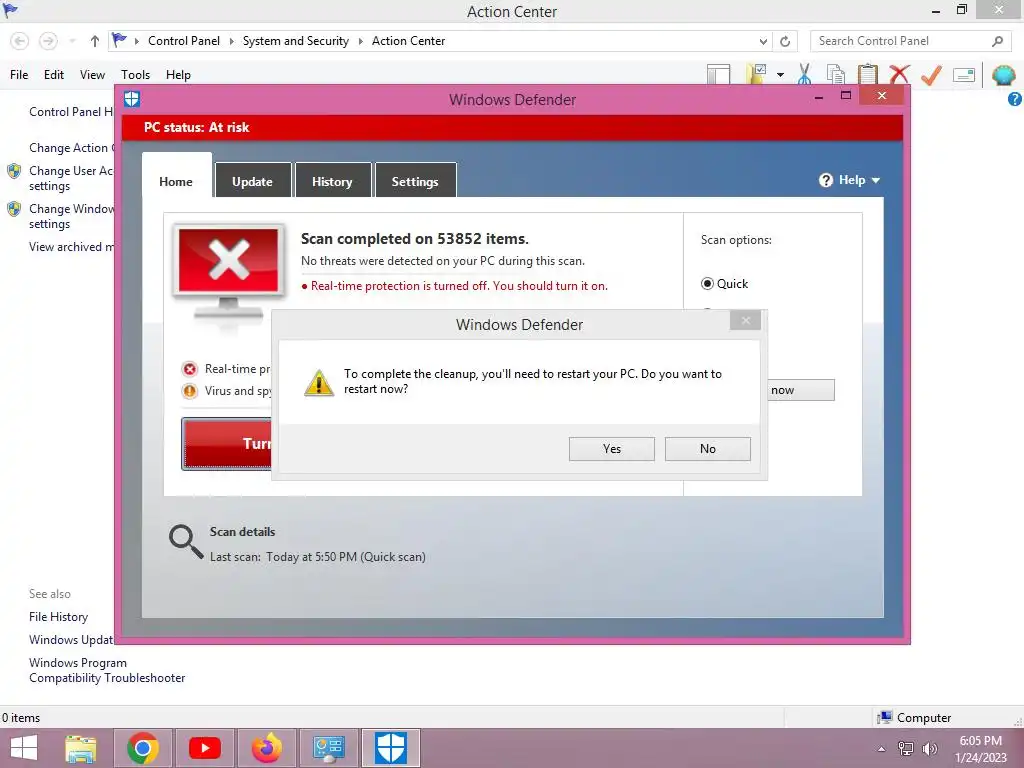Click the orange checkmark icon

coord(931,74)
